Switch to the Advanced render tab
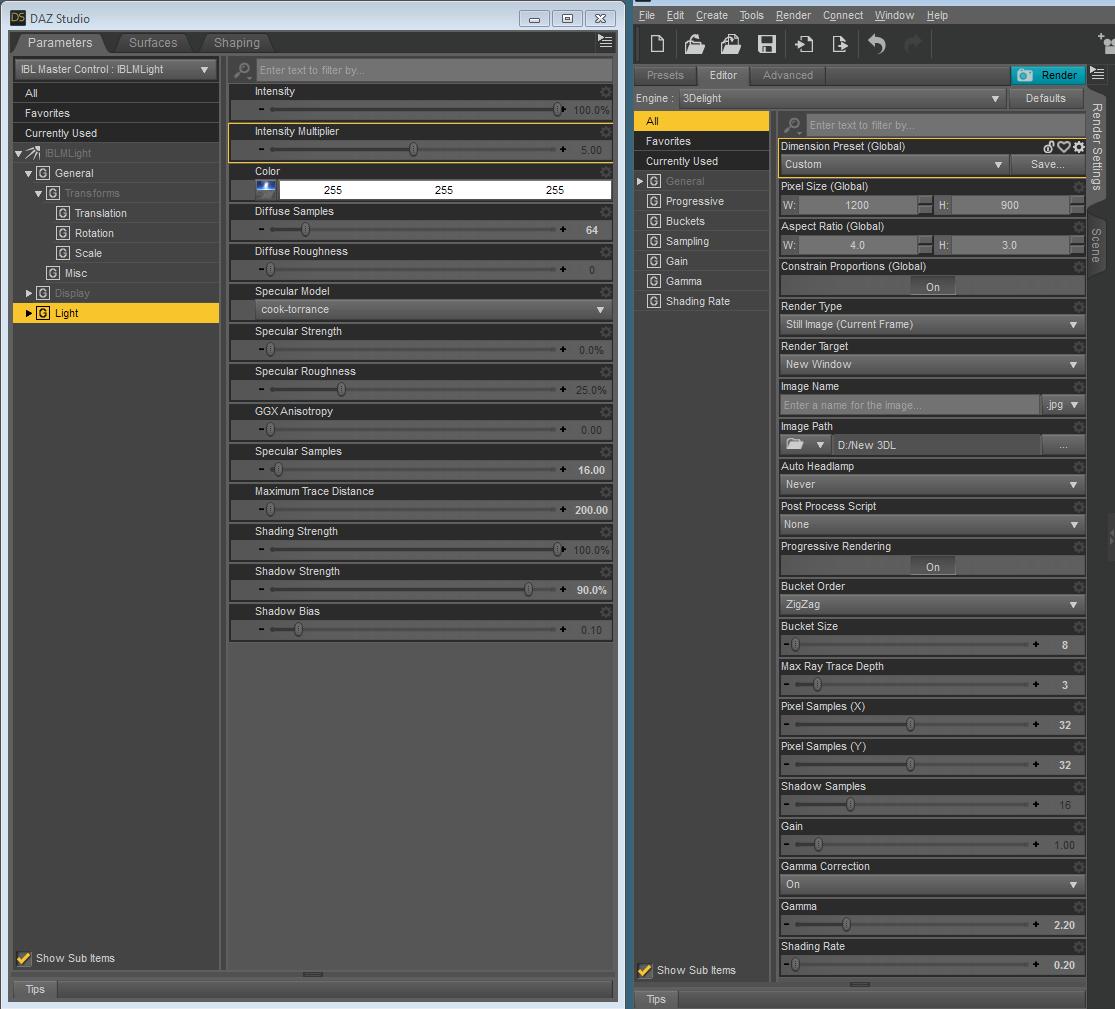 coord(787,75)
